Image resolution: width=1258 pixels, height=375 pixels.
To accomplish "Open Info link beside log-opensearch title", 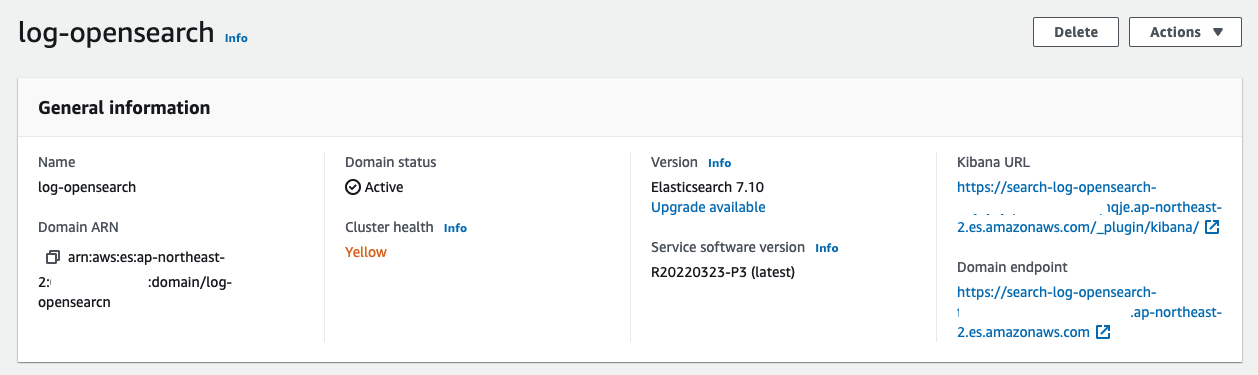I will [236, 38].
